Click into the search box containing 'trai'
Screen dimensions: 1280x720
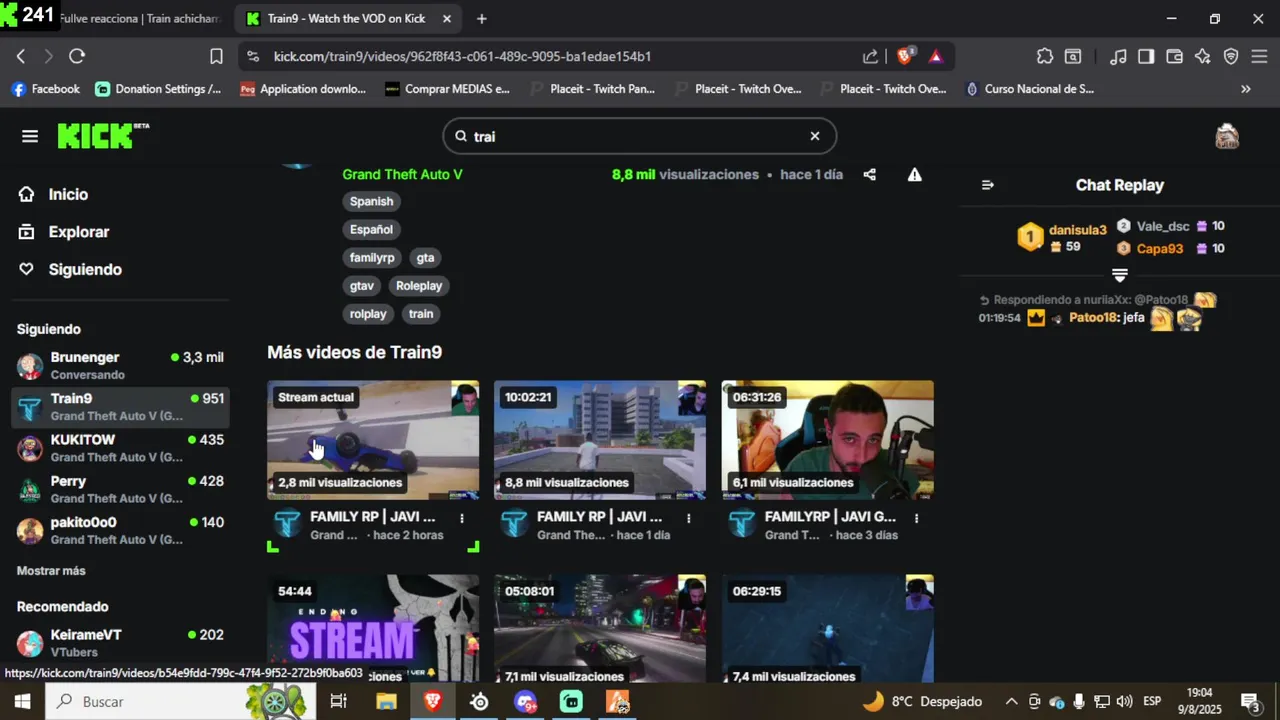(x=638, y=136)
